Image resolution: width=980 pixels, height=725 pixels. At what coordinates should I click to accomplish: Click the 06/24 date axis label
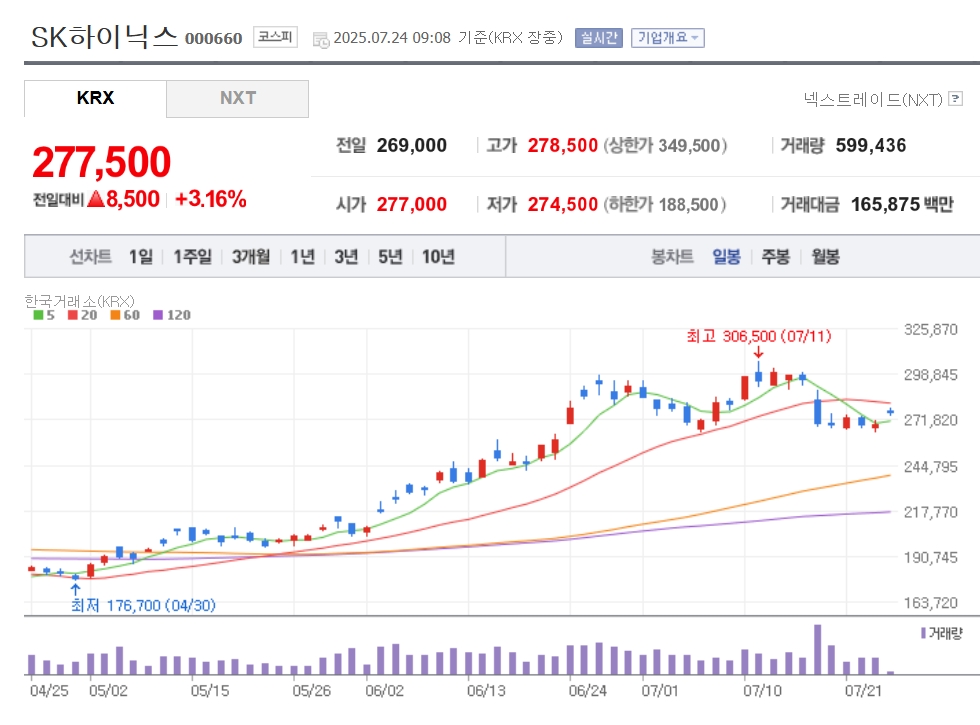[x=588, y=691]
